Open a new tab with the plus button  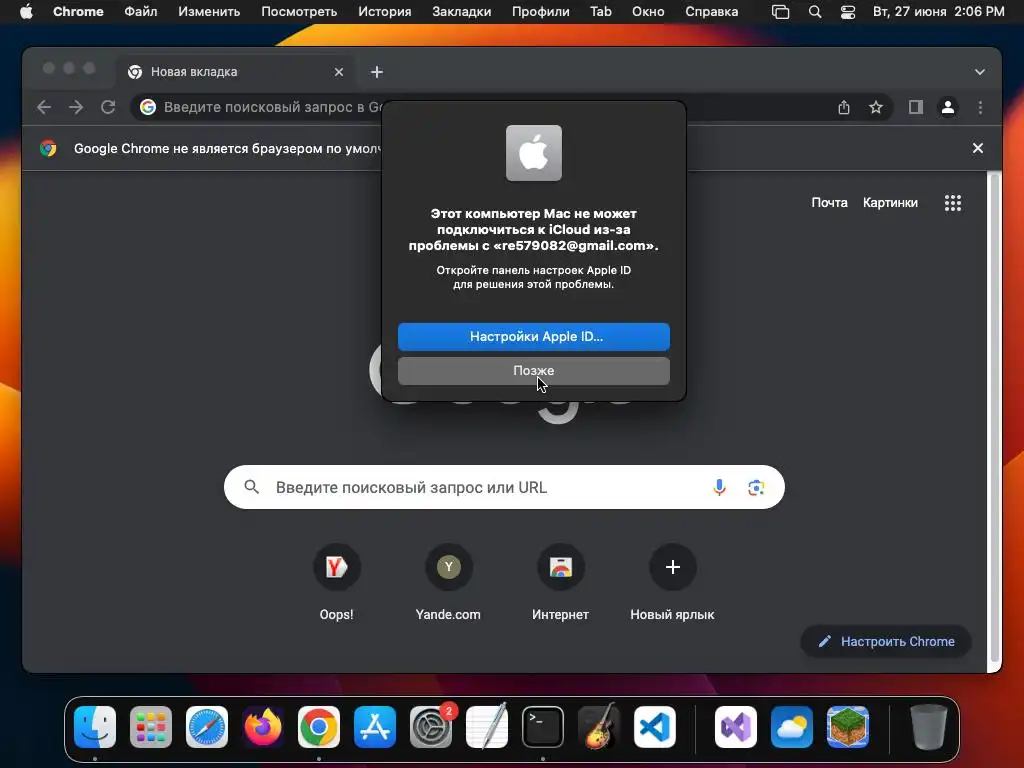coord(377,72)
